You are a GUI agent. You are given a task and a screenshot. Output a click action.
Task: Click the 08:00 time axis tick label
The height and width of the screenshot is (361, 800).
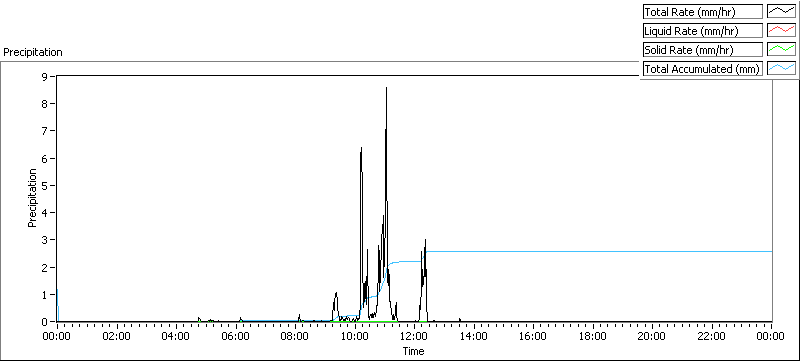tap(295, 336)
